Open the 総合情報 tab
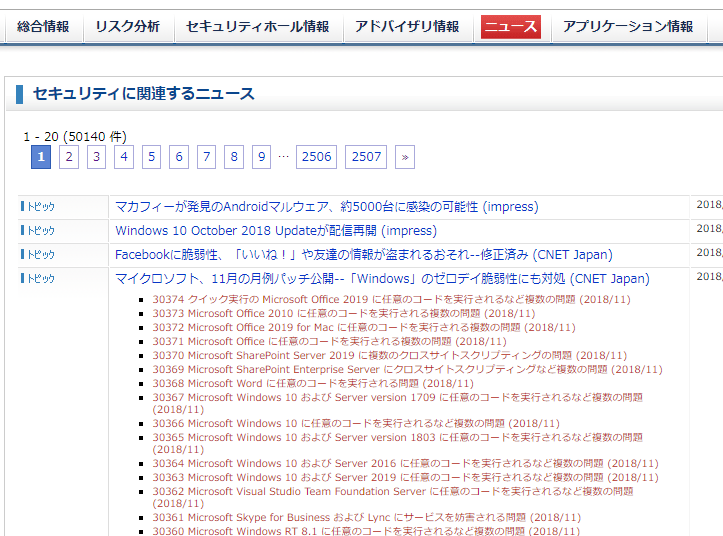 pyautogui.click(x=43, y=27)
